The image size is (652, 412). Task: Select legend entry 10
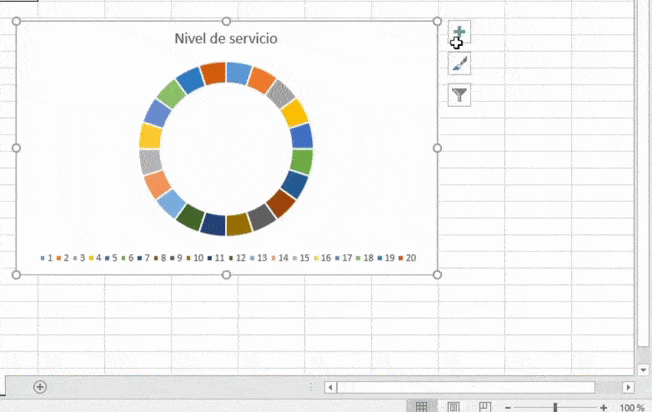[x=195, y=258]
